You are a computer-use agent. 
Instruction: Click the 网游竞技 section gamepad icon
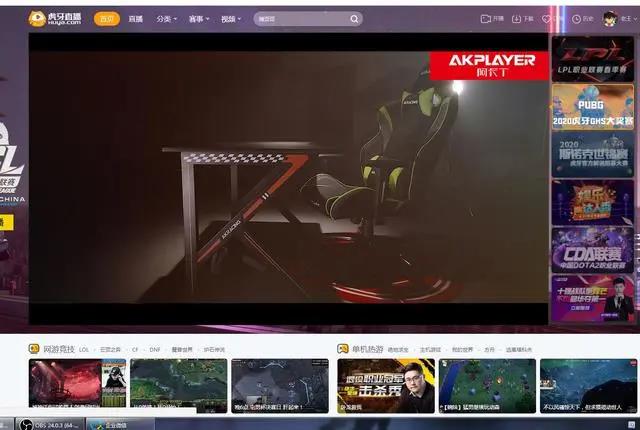(33, 348)
